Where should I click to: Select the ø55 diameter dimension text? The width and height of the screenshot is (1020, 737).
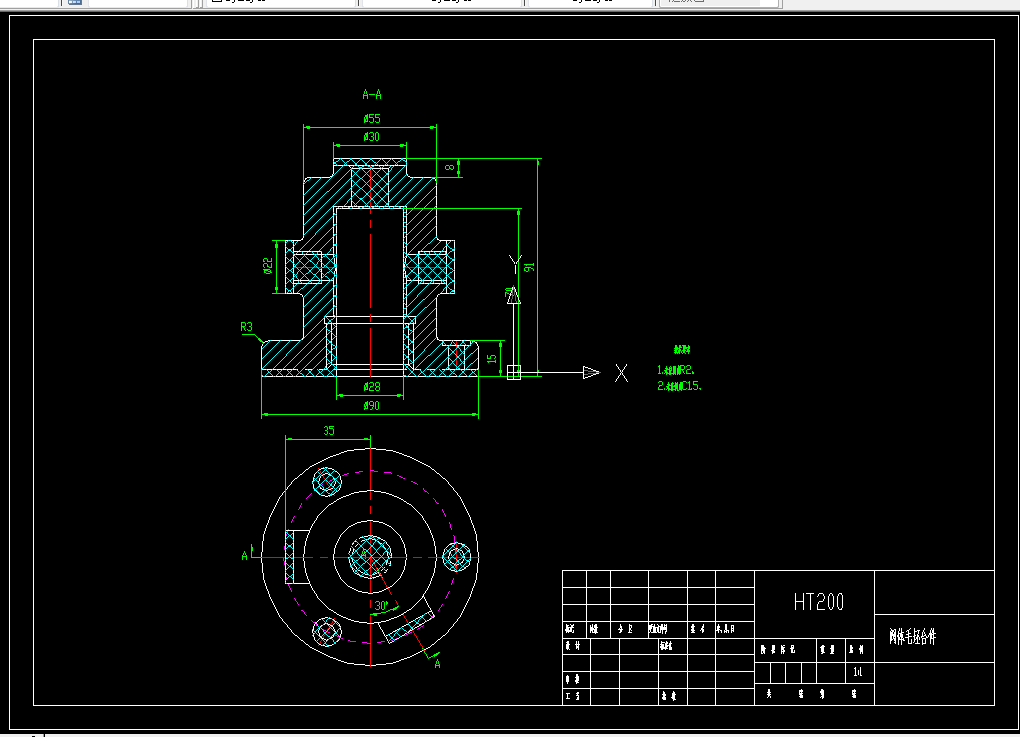(371, 118)
